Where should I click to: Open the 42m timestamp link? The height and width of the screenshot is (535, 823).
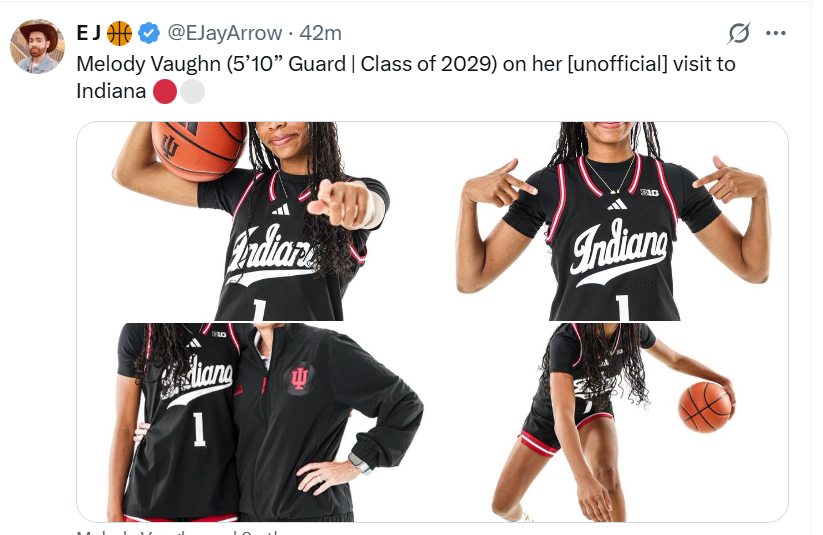(x=320, y=33)
